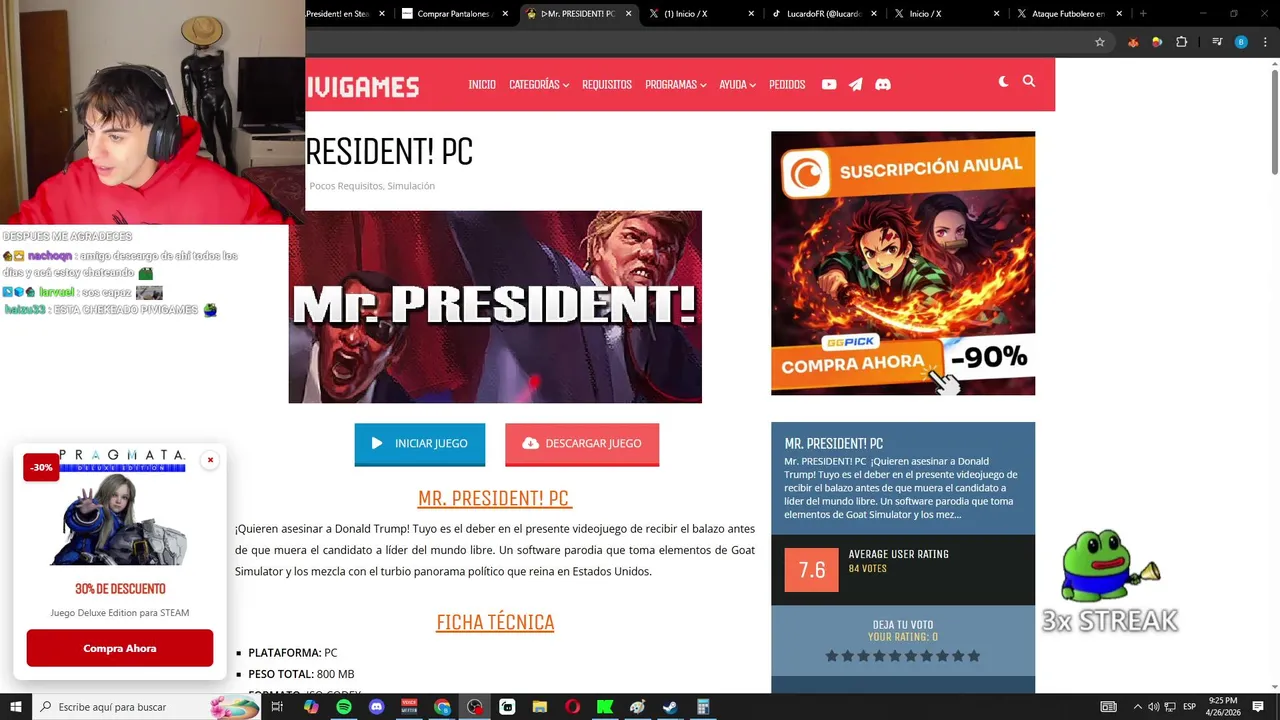Screen dimensions: 1280x720
Task: Click PIVIGAMES site logo
Action: click(x=362, y=87)
